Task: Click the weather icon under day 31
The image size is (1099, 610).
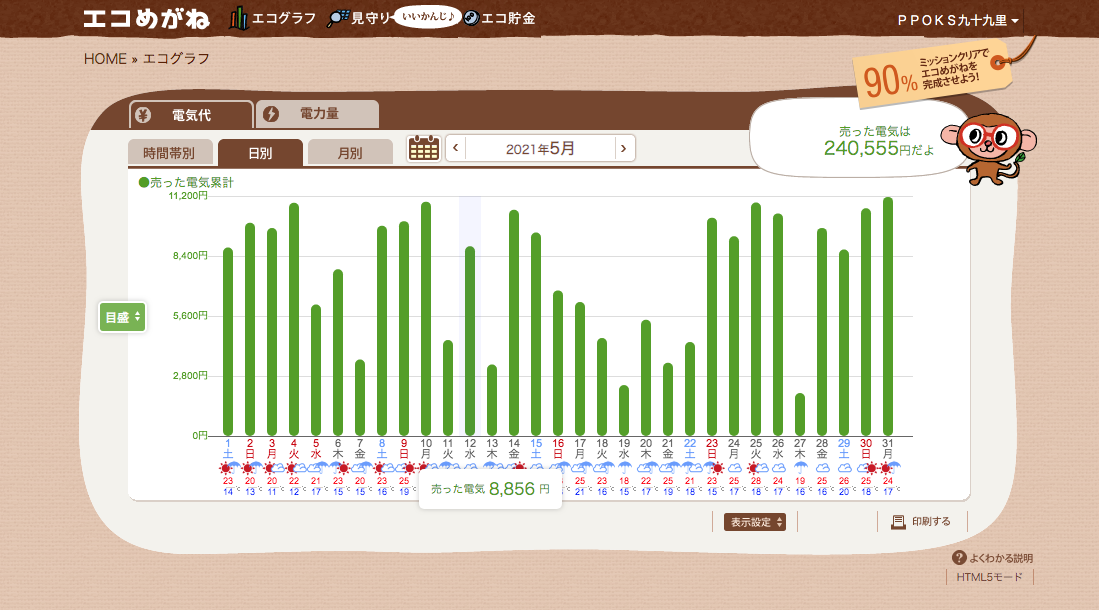Action: point(889,468)
